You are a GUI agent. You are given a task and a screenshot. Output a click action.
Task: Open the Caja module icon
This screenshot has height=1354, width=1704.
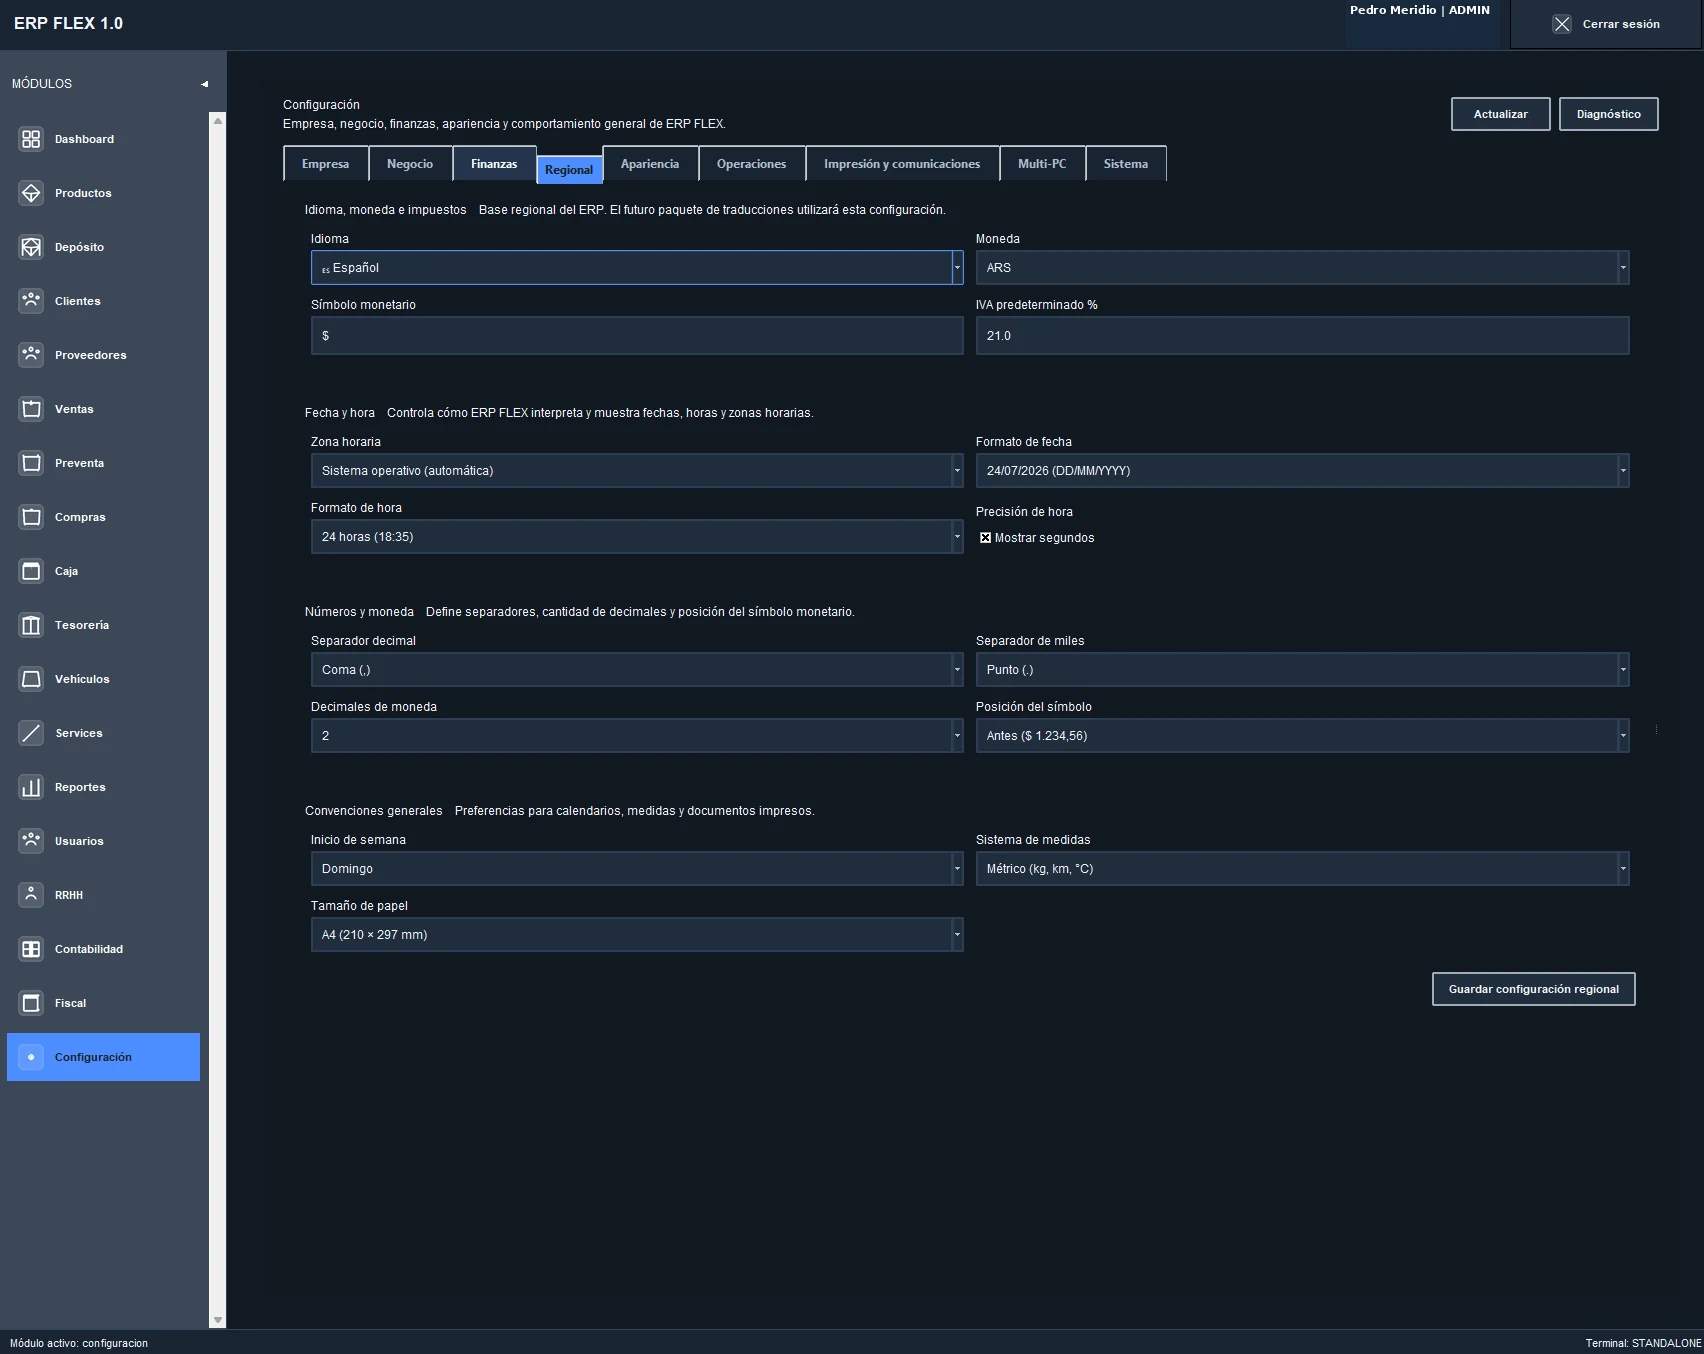coord(31,571)
